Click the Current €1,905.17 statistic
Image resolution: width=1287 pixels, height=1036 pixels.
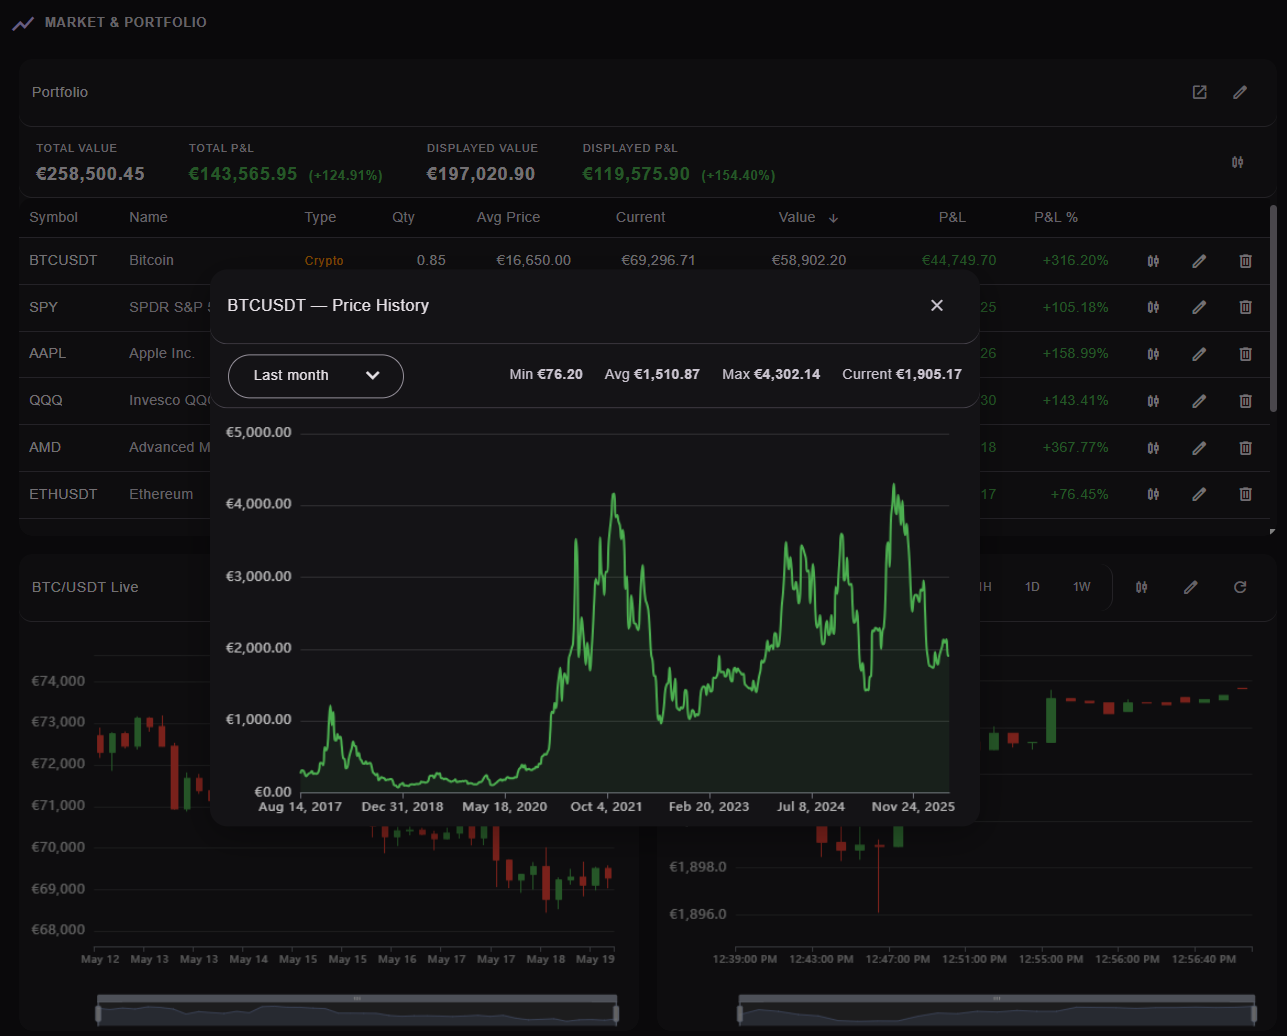(902, 374)
